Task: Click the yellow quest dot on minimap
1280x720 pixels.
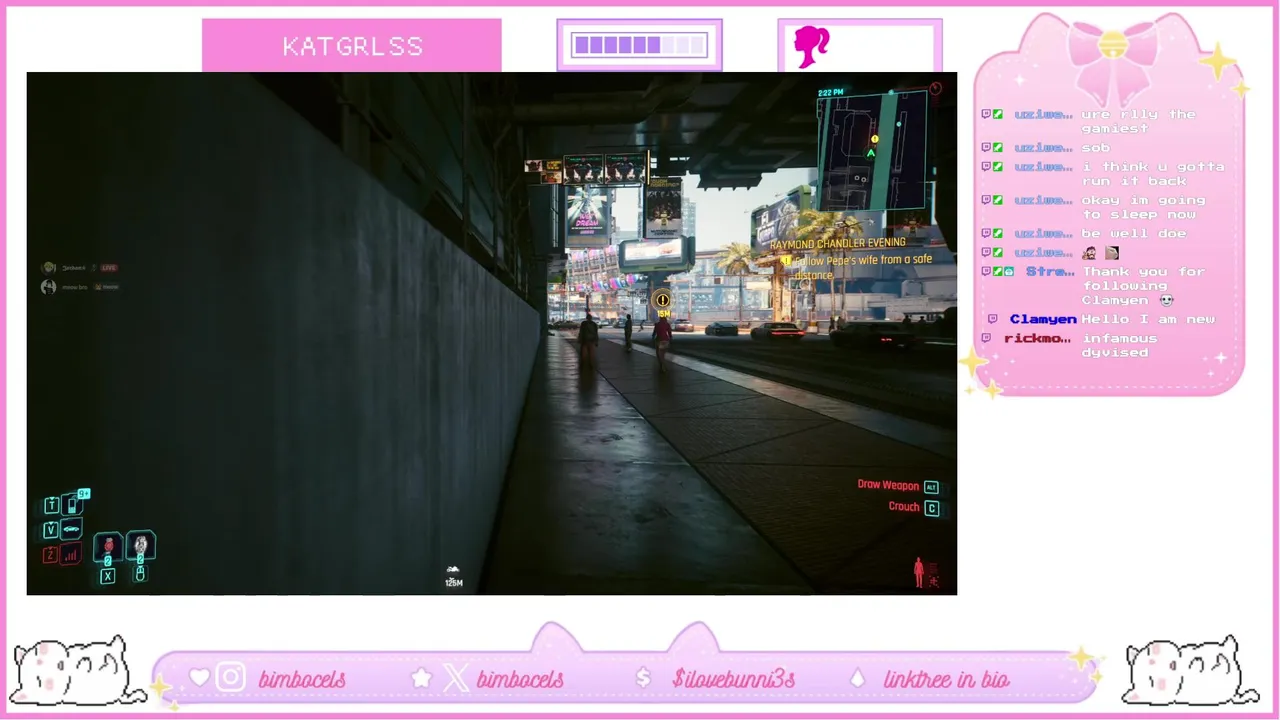Action: (875, 139)
